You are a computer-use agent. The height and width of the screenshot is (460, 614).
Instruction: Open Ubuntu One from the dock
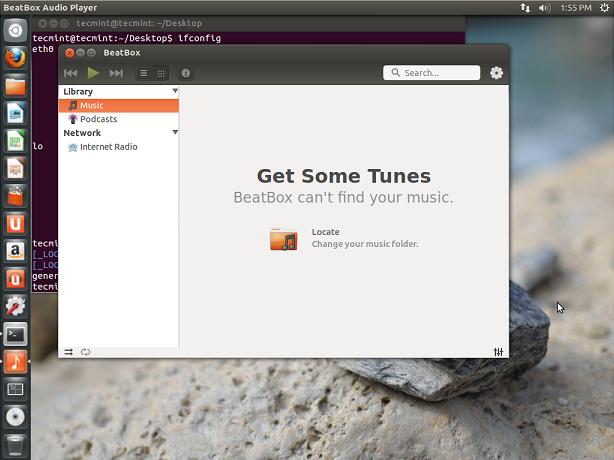click(15, 224)
